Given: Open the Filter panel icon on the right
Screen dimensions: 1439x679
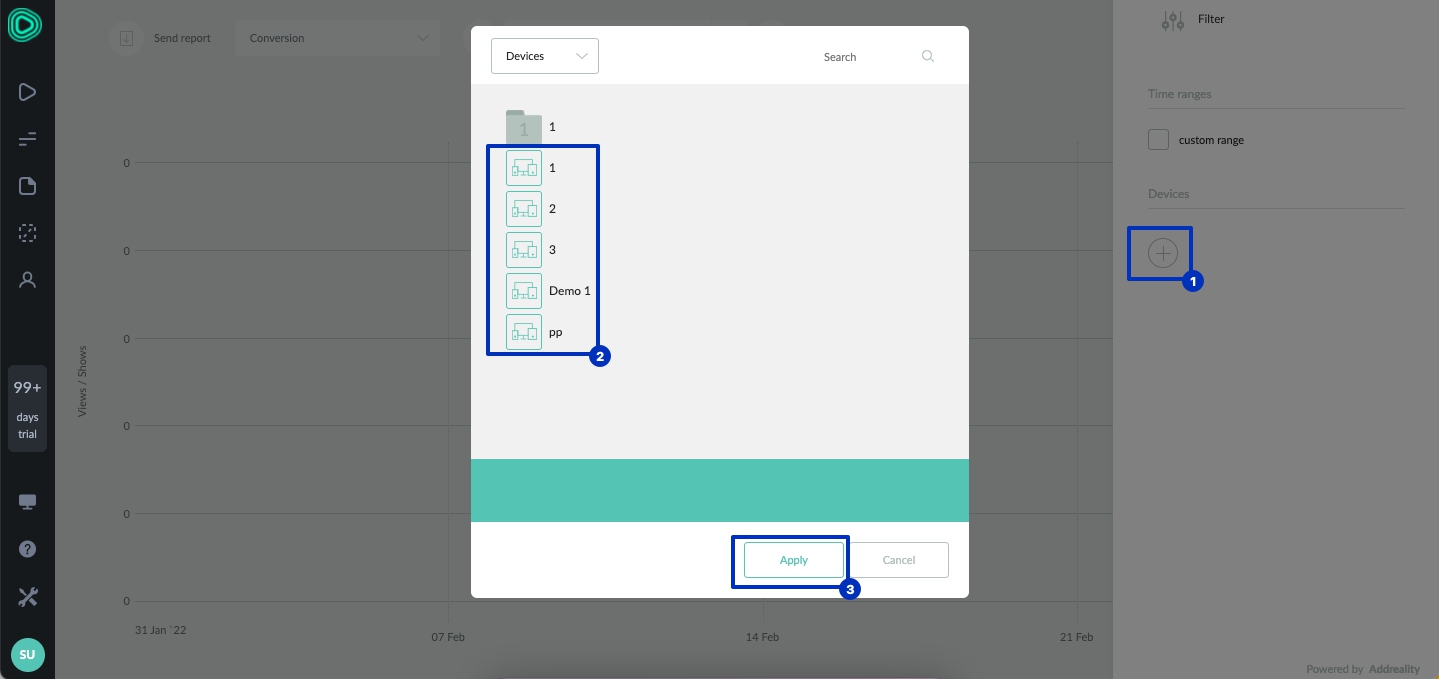Looking at the screenshot, I should click(x=1173, y=19).
